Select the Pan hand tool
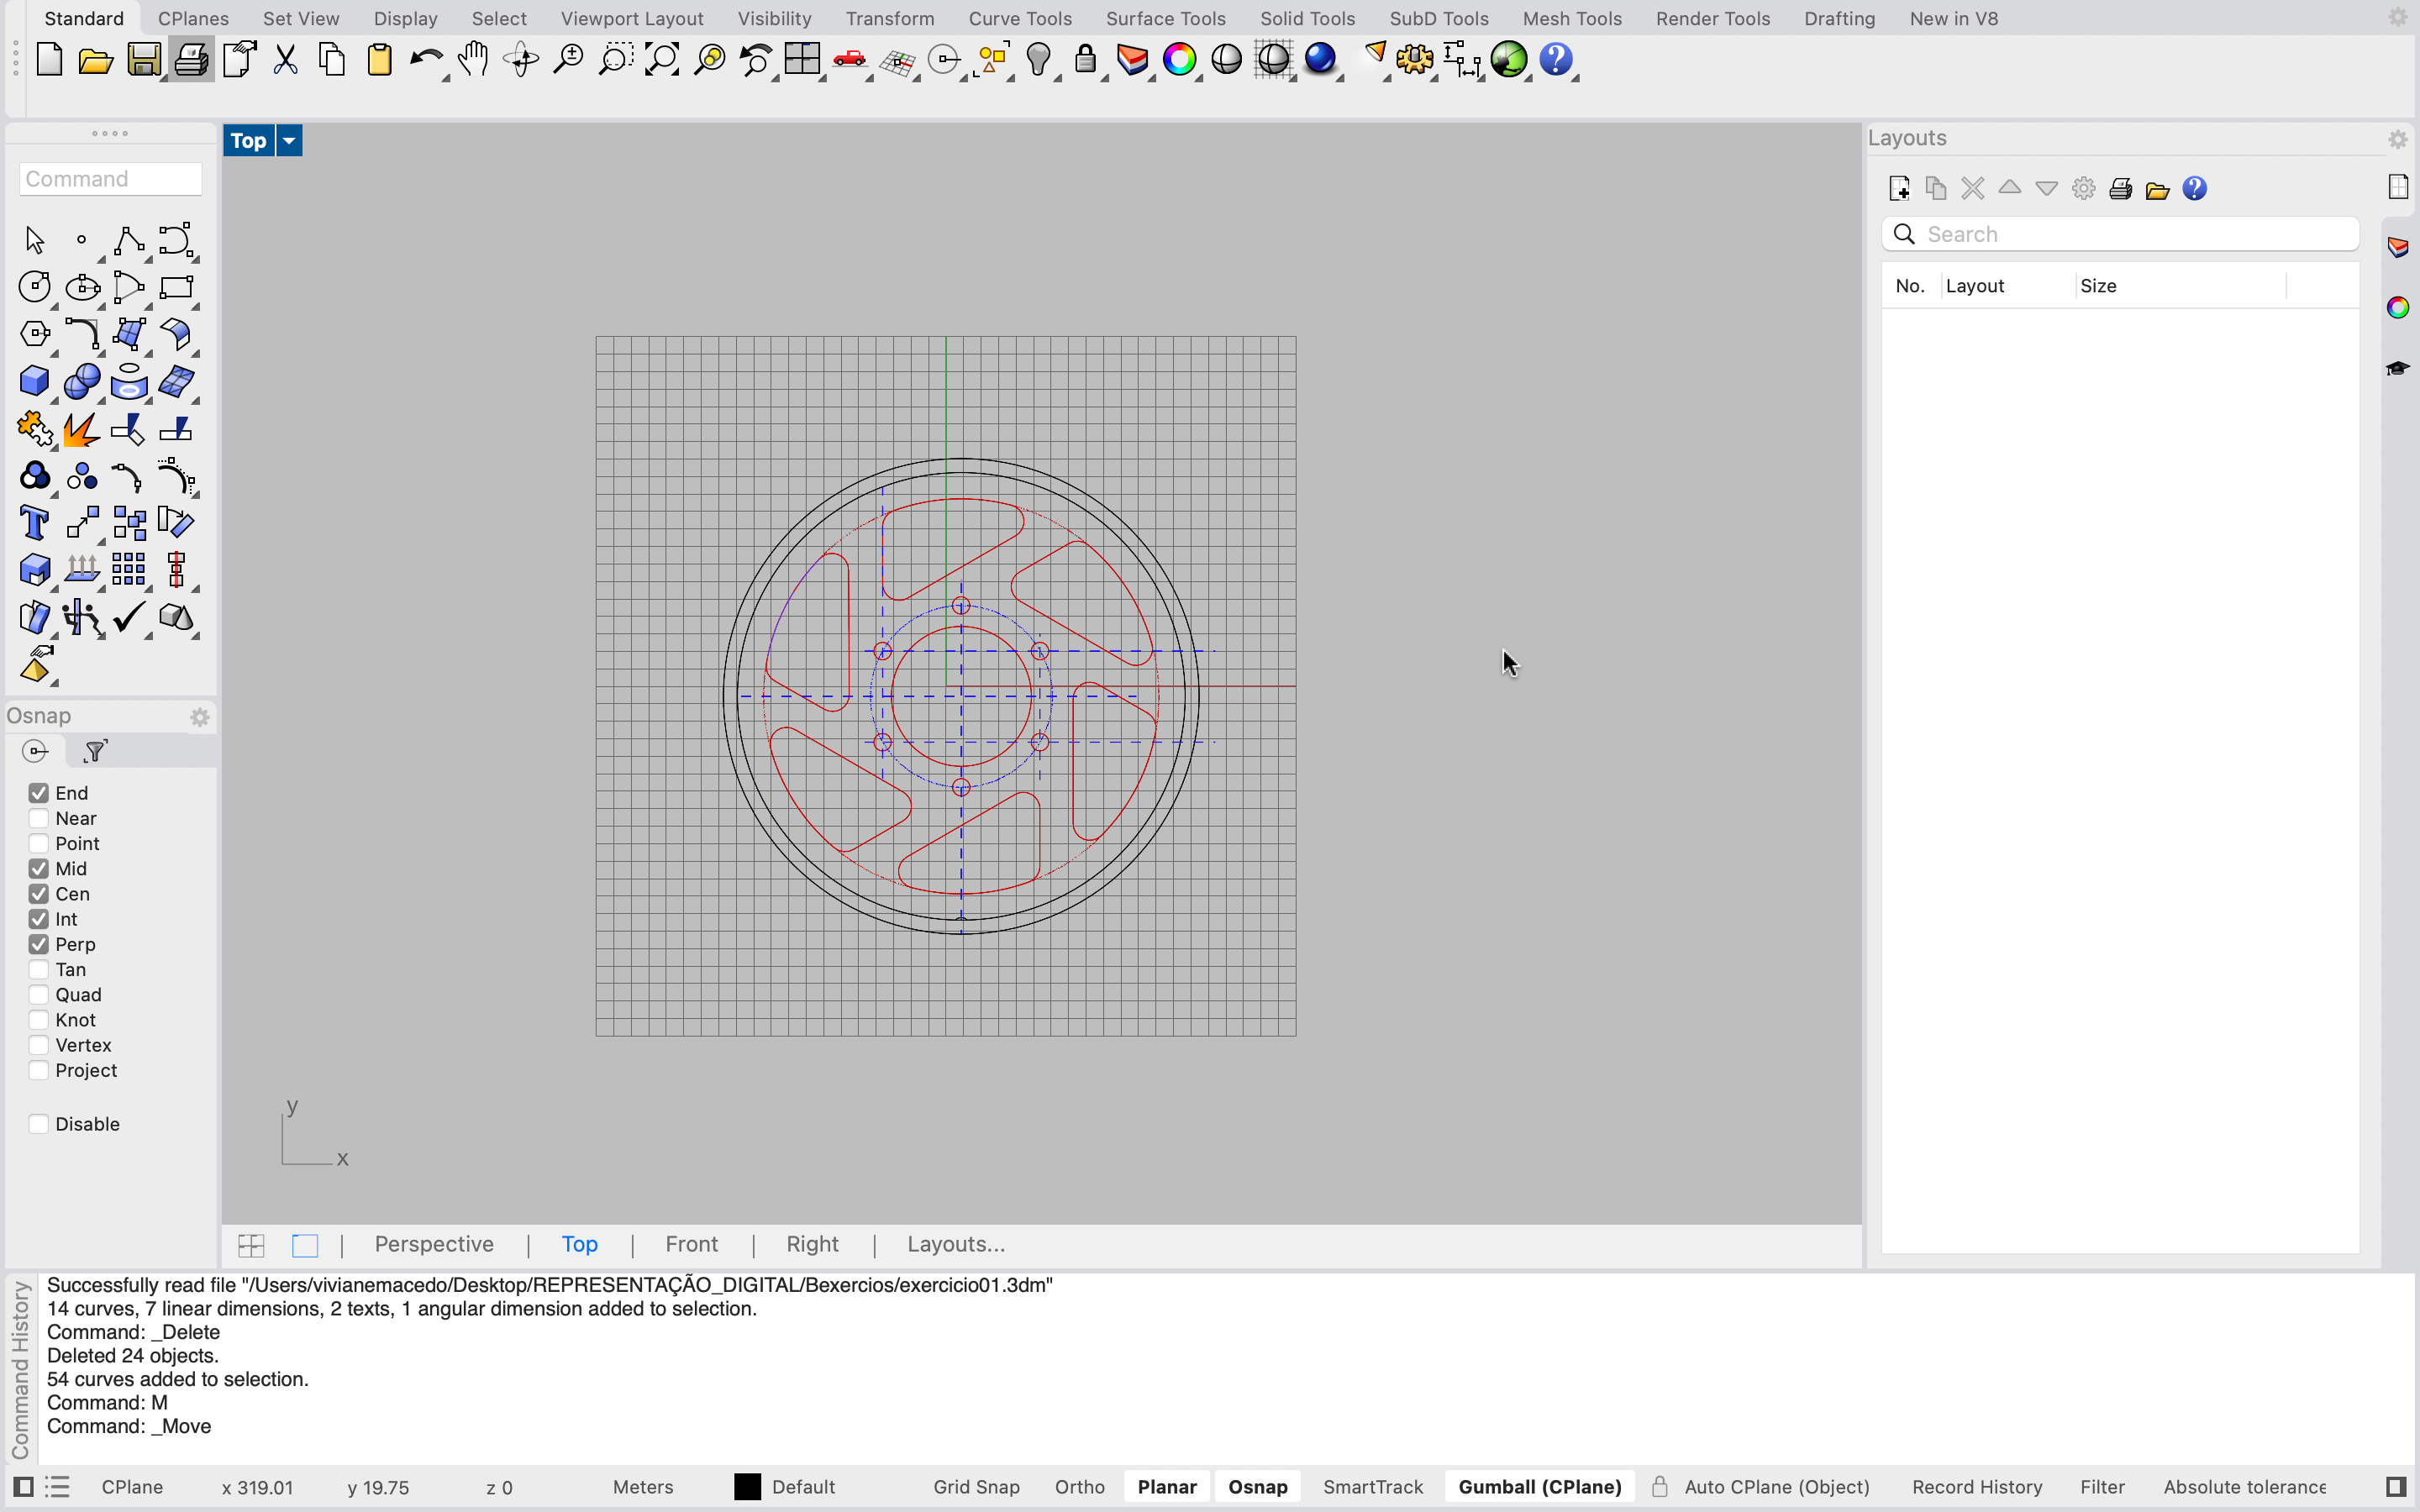 pyautogui.click(x=473, y=60)
